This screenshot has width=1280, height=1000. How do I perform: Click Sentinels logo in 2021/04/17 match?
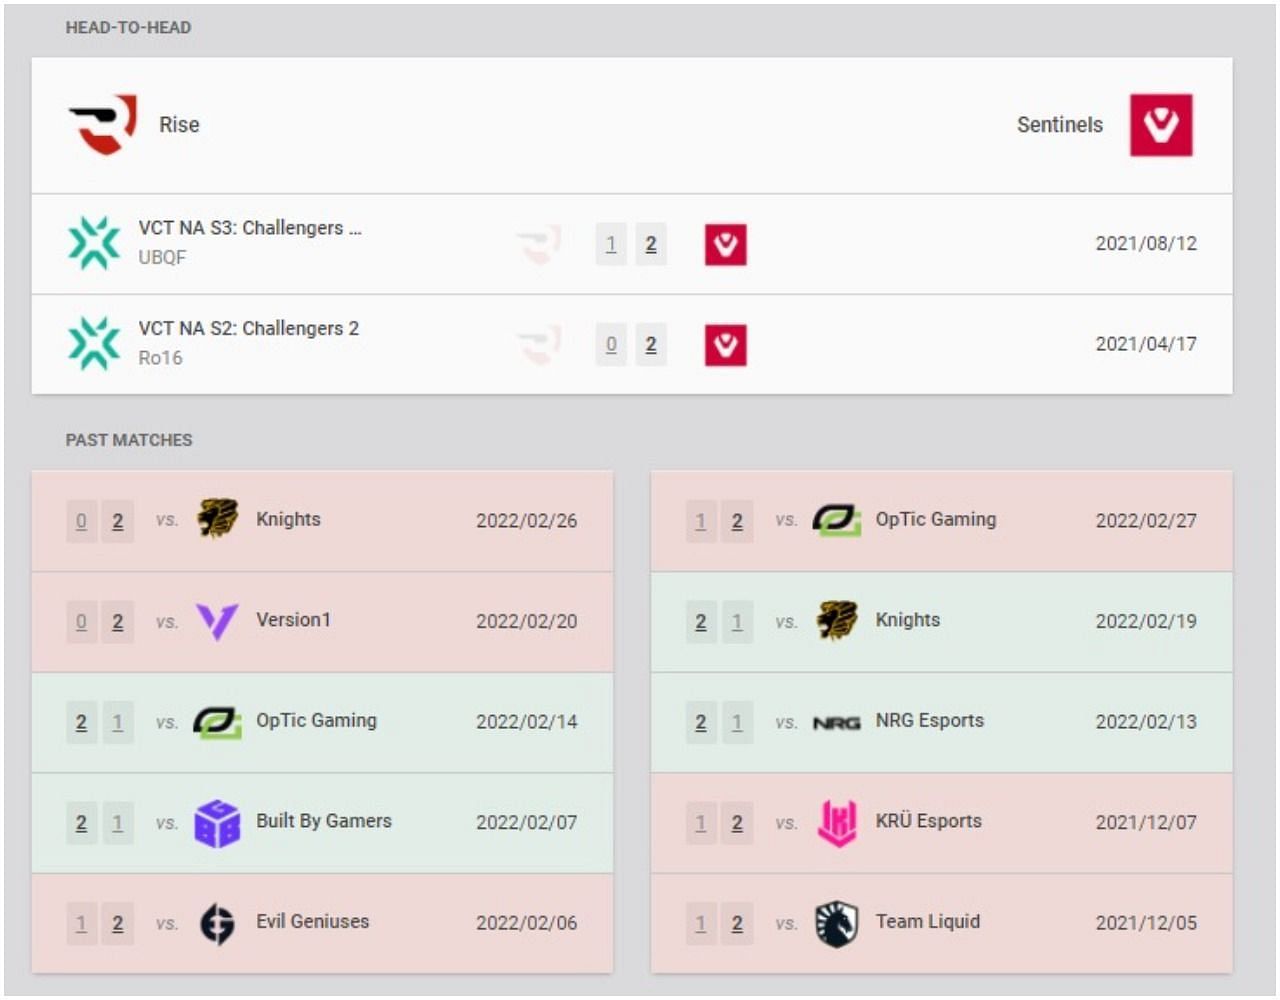pos(725,345)
